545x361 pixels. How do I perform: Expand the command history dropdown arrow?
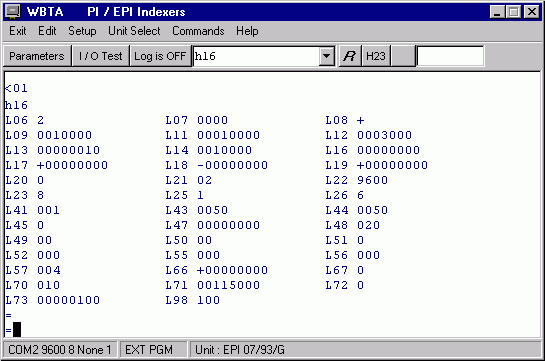326,56
